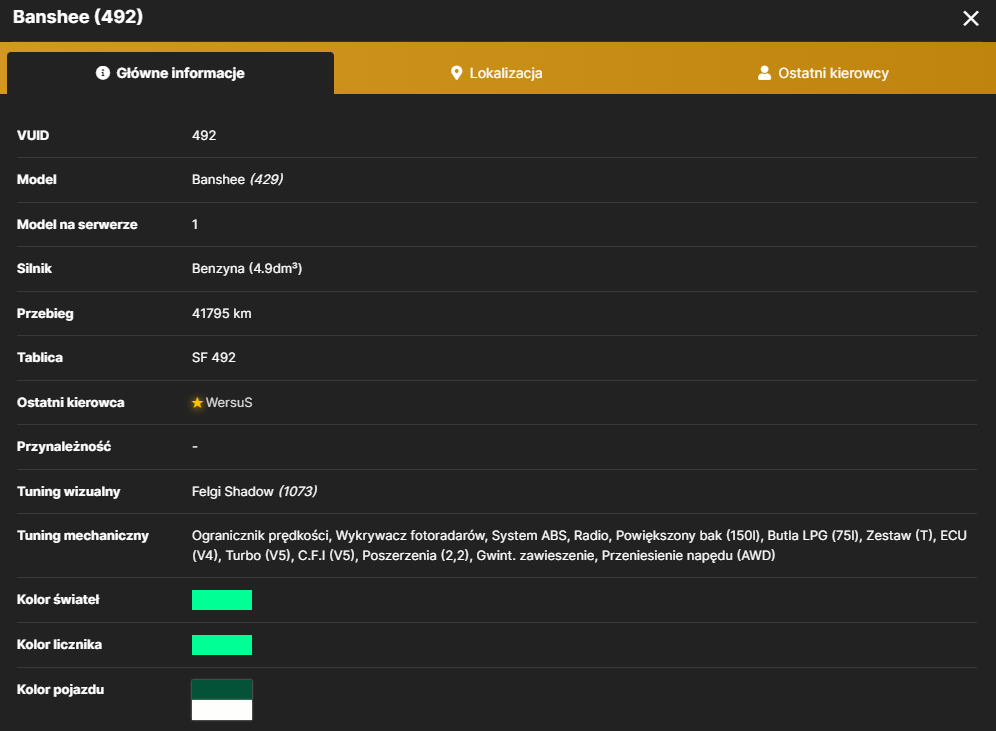Viewport: 996px width, 731px height.
Task: Click the Przynależność row label
Action: 64,446
